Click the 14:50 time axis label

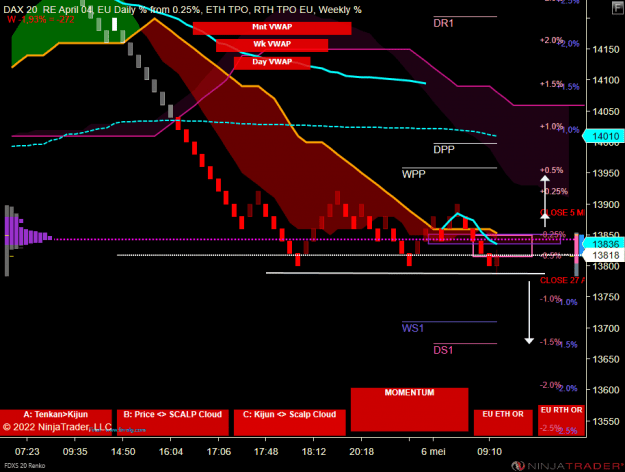point(123,452)
